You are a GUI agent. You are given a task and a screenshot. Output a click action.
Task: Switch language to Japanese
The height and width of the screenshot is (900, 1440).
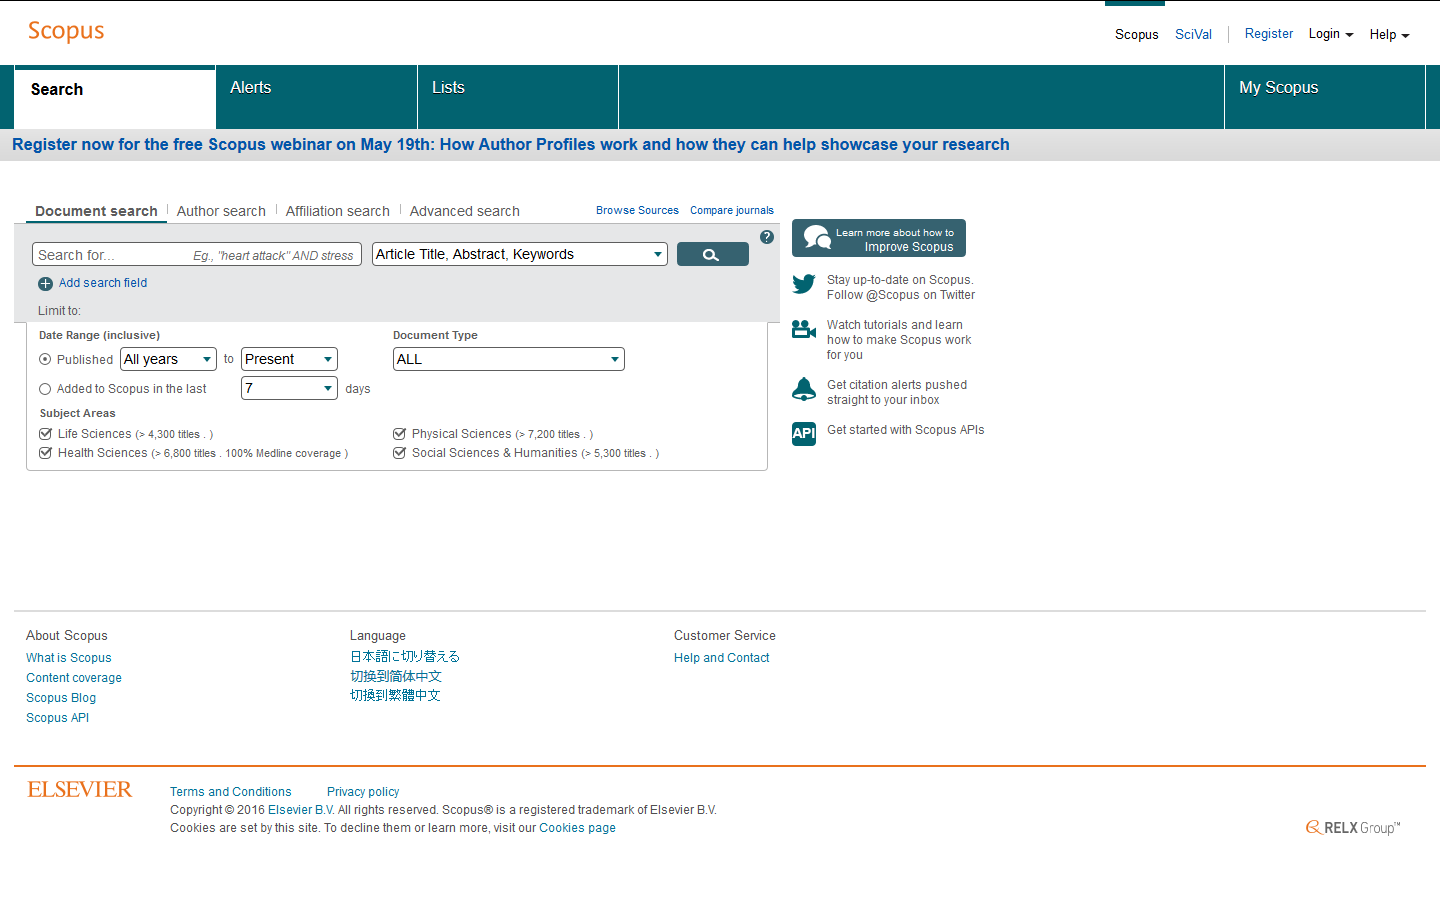(x=405, y=657)
